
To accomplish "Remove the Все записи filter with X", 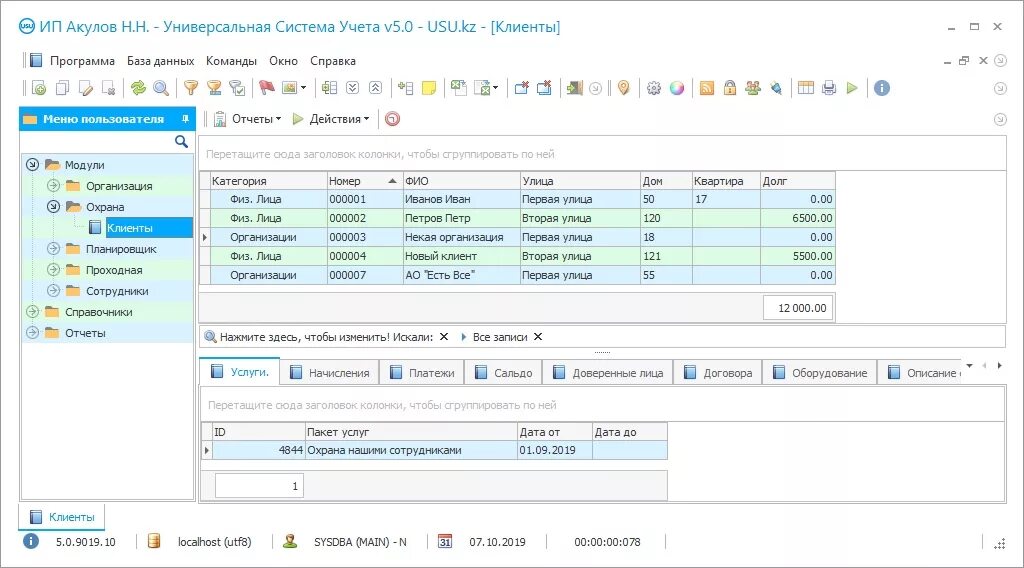I will coord(538,337).
